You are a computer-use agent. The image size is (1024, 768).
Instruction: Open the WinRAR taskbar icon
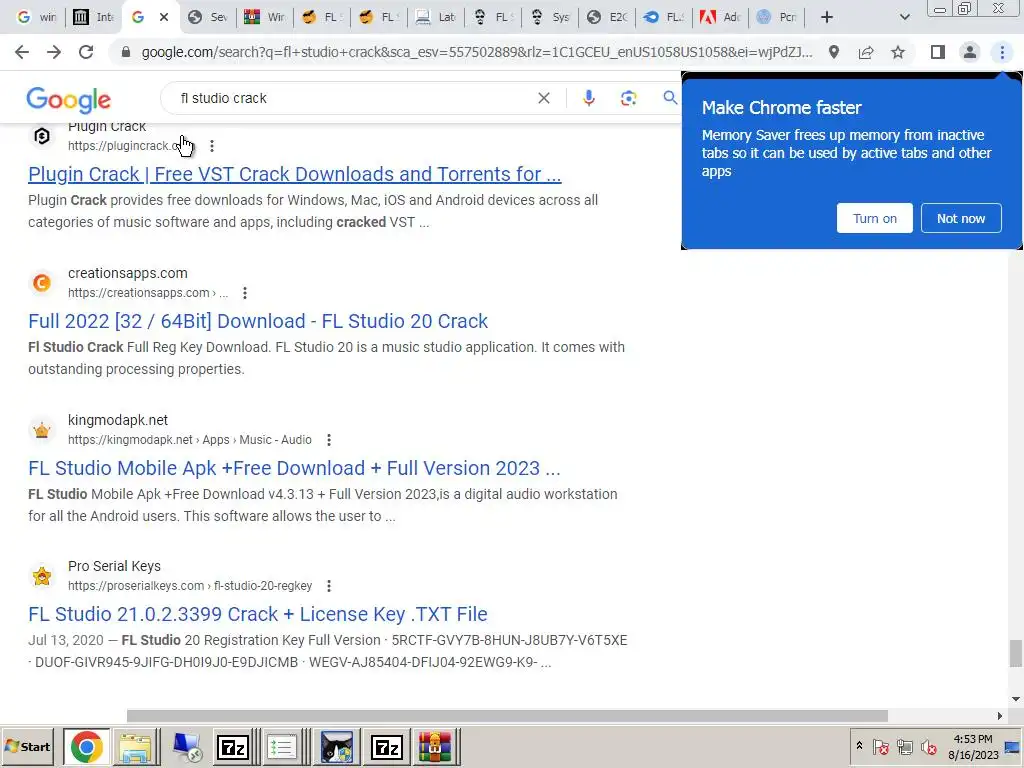tap(436, 746)
